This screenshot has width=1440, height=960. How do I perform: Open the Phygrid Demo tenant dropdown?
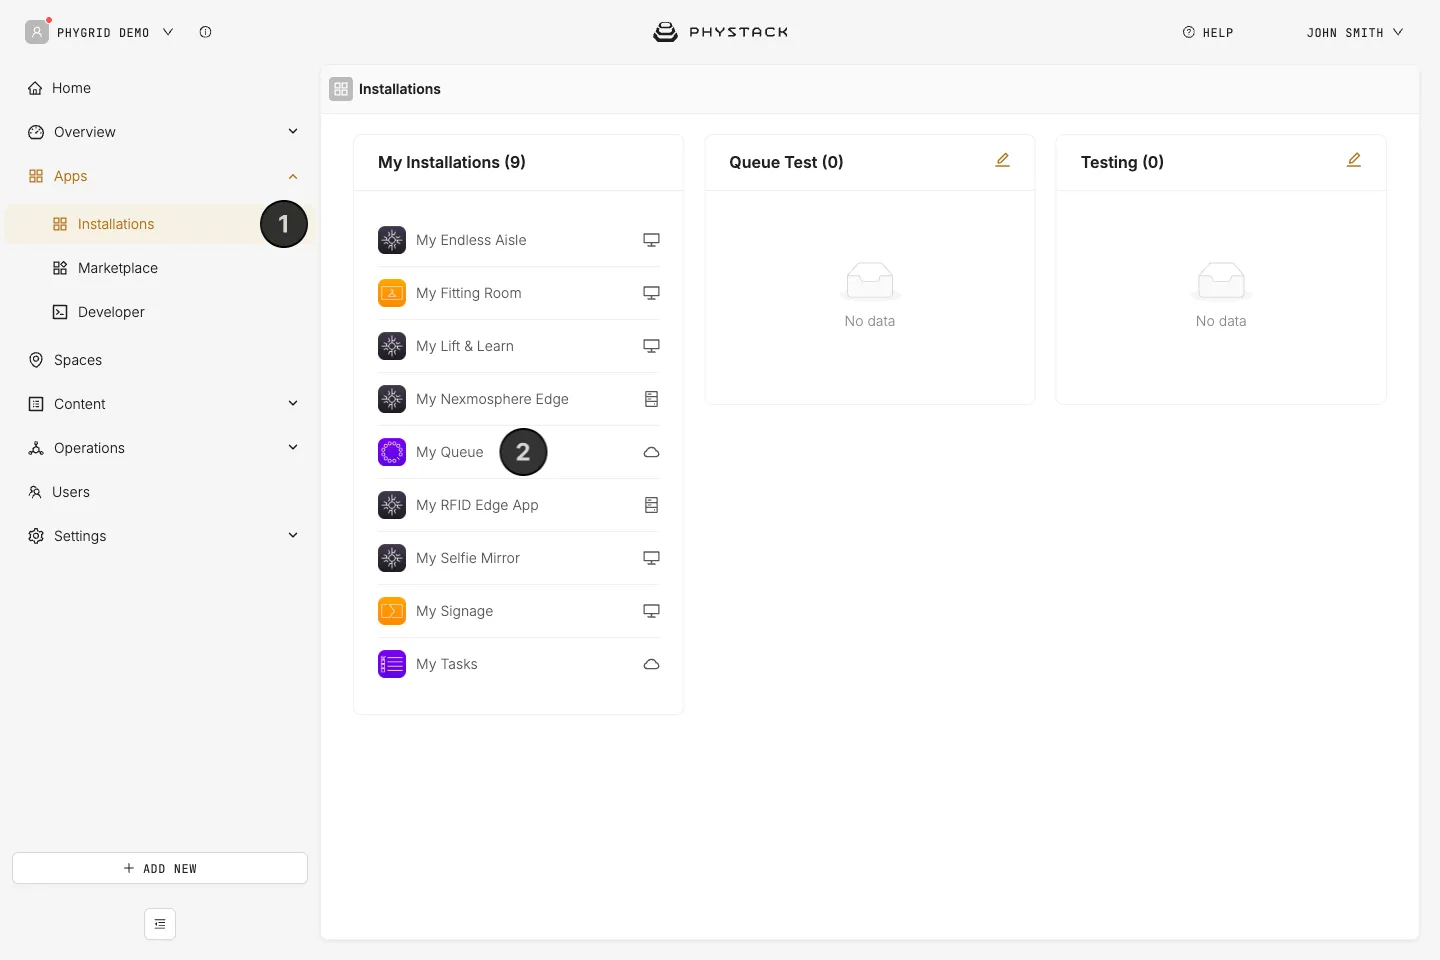click(x=100, y=32)
